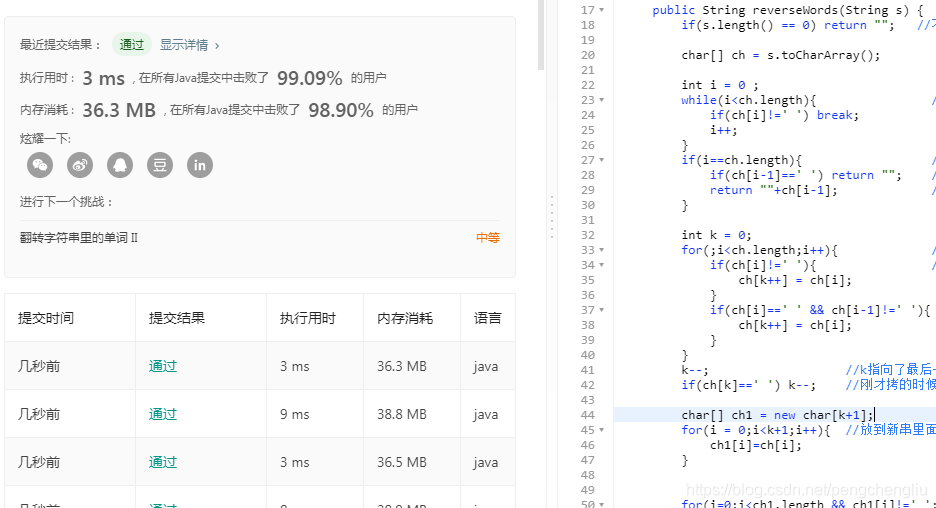The image size is (936, 508).
Task: Share result via the LinkedIn icon
Action: [200, 165]
